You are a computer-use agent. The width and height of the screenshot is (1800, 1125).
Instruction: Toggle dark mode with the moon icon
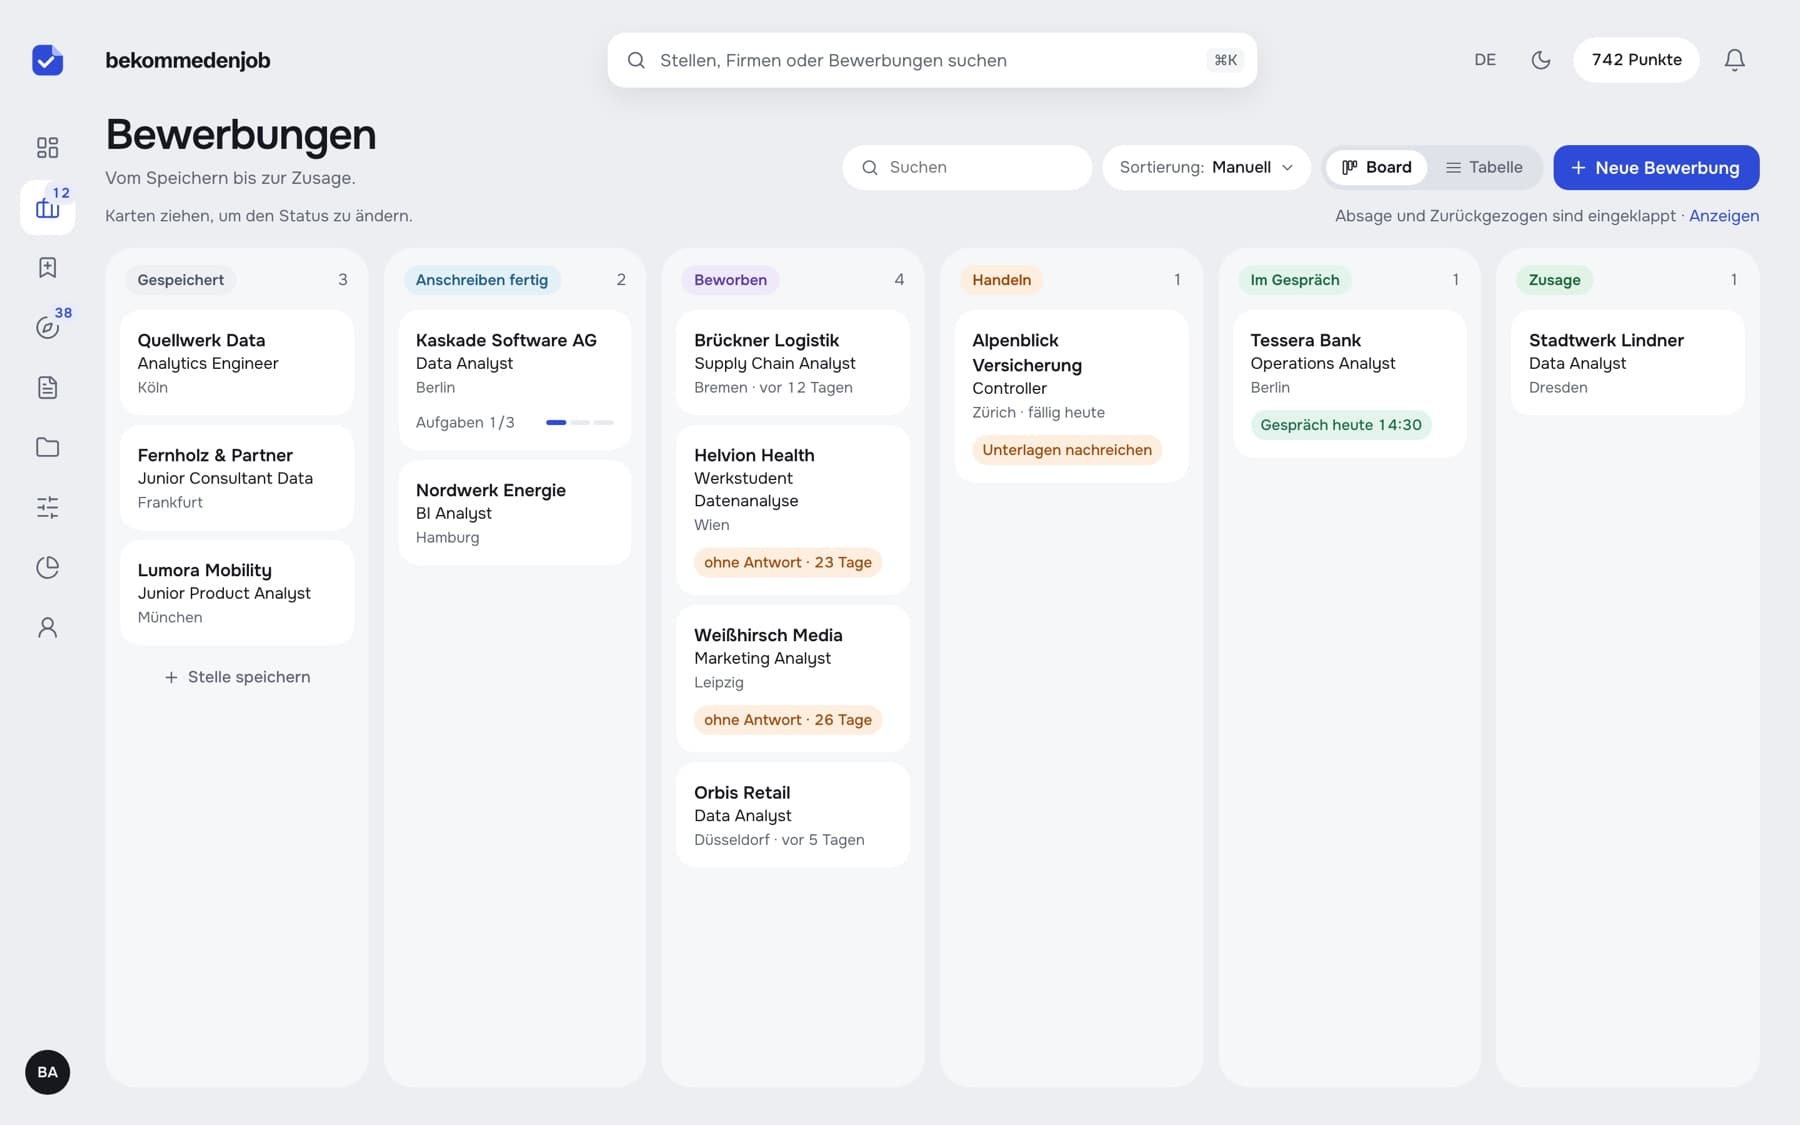click(1541, 60)
